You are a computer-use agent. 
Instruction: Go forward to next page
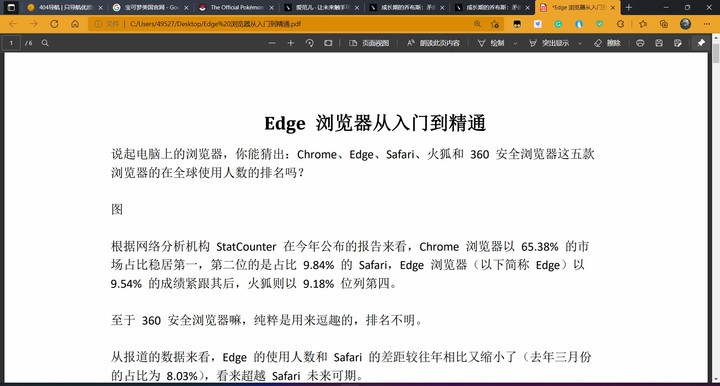click(x=34, y=24)
